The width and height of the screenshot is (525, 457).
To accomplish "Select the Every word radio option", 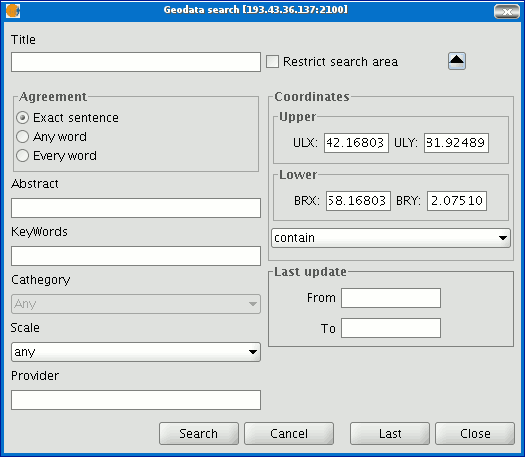I will point(22,156).
